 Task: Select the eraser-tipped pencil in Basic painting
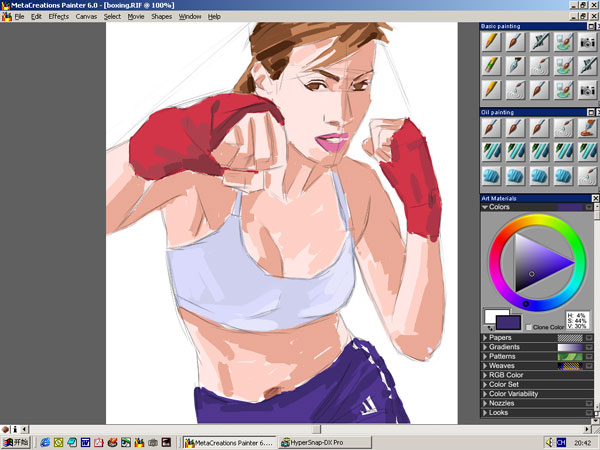point(491,65)
